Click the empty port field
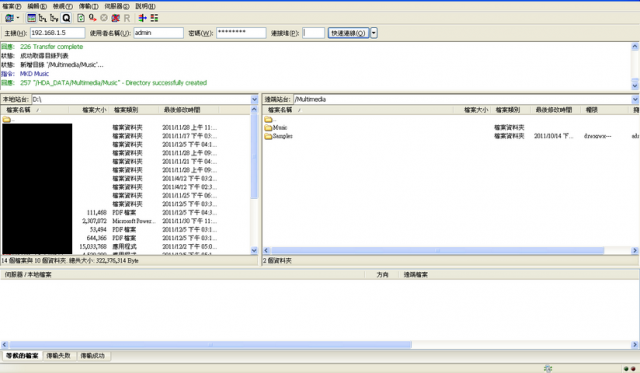 (313, 33)
